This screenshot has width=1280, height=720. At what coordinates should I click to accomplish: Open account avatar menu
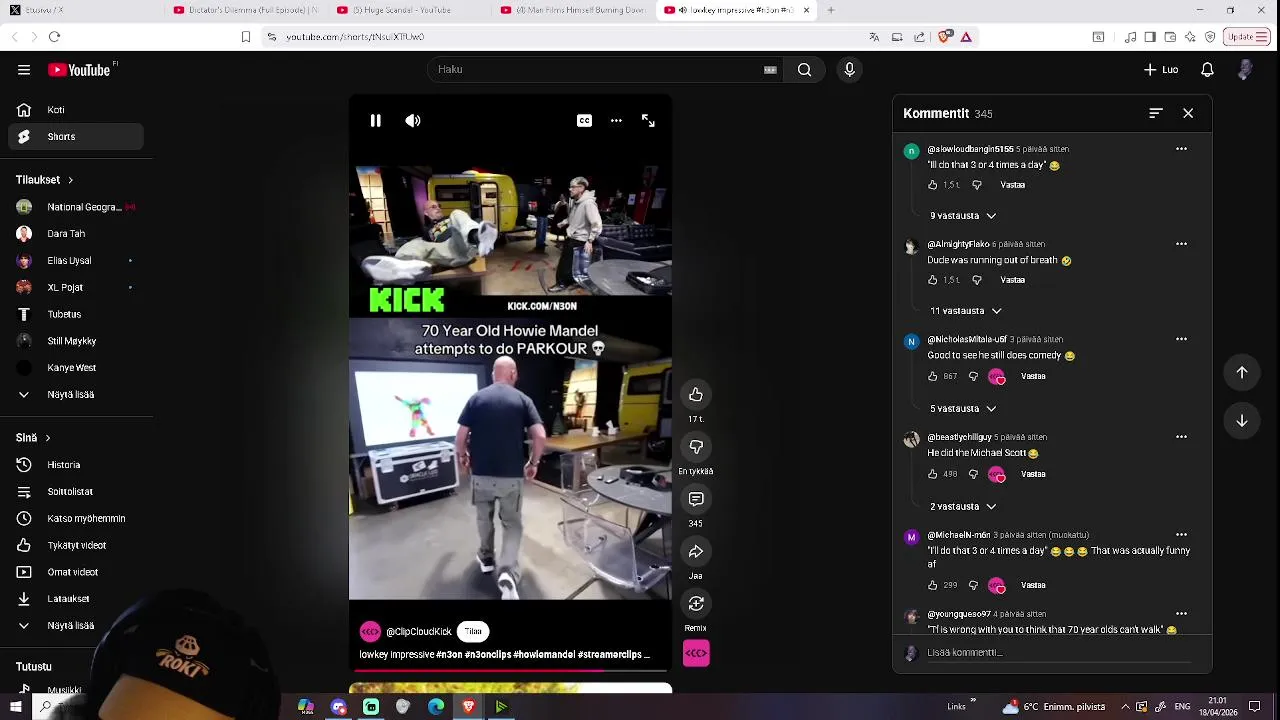click(1245, 70)
